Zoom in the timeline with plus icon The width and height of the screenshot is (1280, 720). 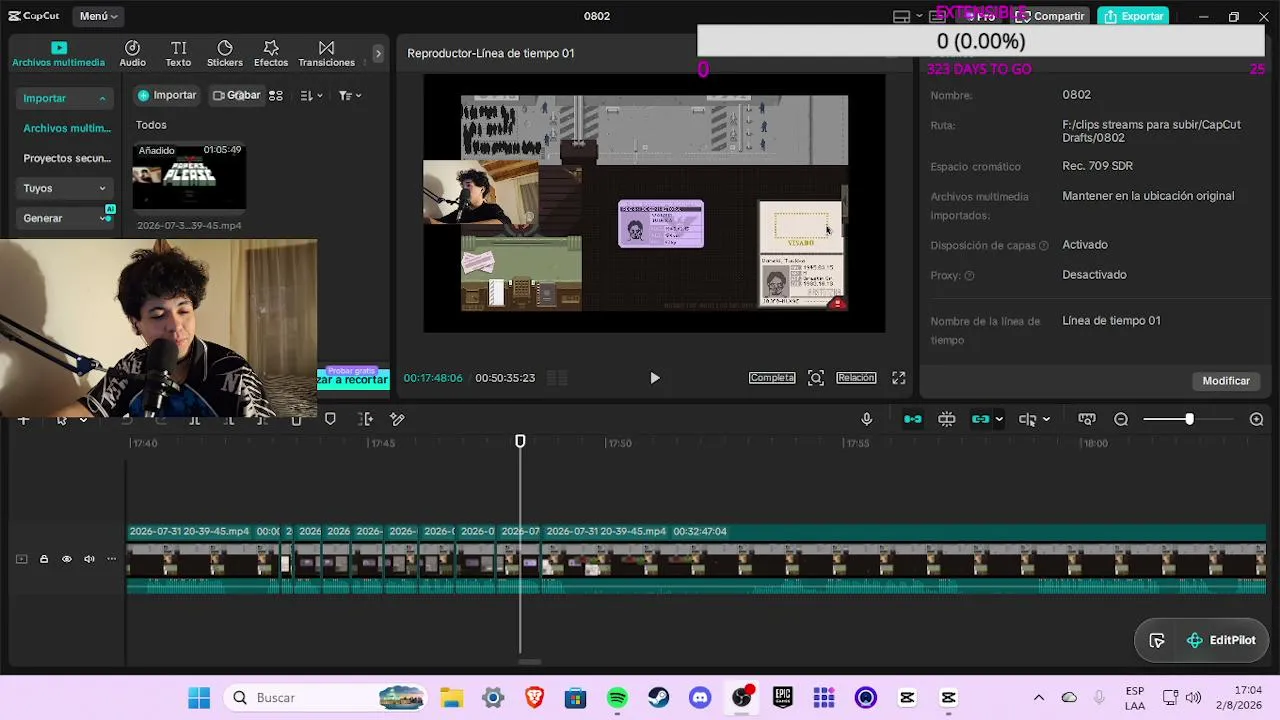pyautogui.click(x=1257, y=419)
